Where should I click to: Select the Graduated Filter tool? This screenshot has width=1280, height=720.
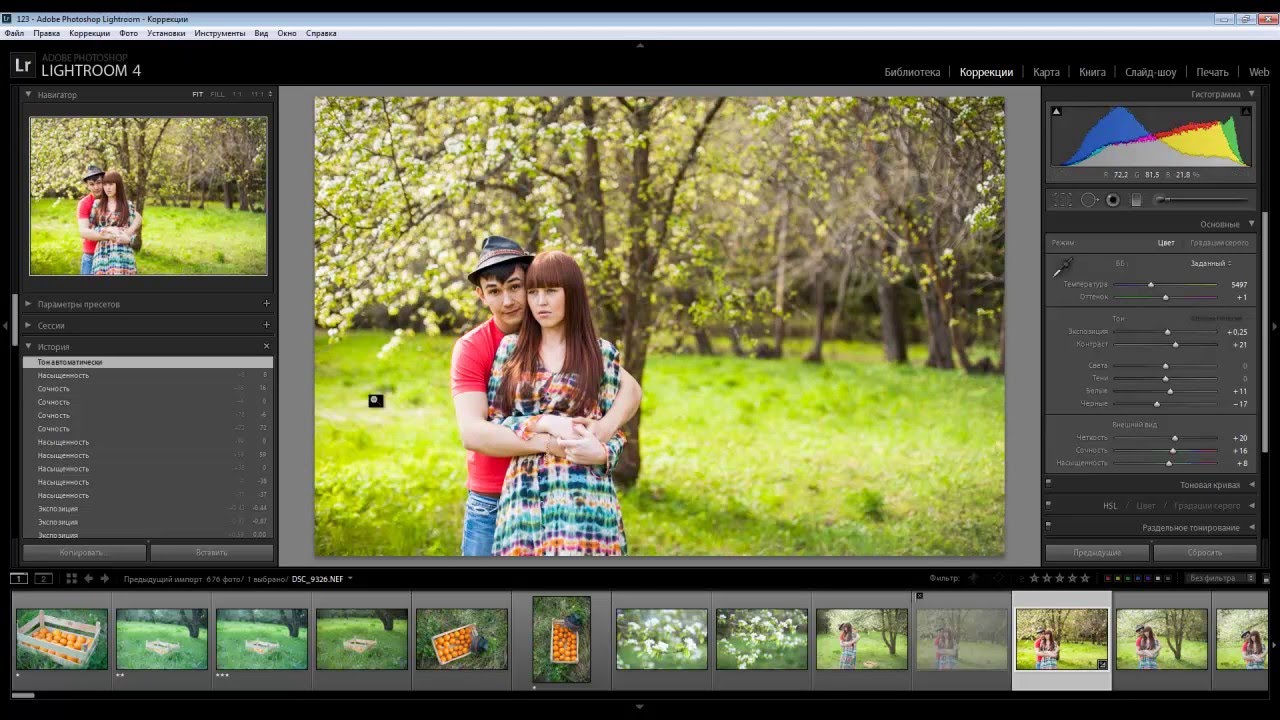(1136, 200)
